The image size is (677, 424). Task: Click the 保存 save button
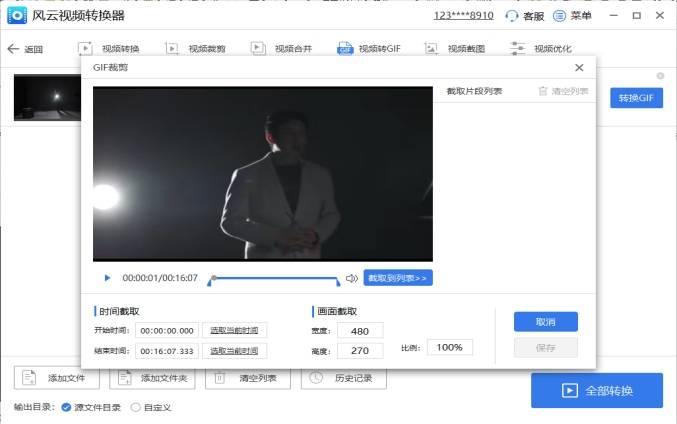545,348
